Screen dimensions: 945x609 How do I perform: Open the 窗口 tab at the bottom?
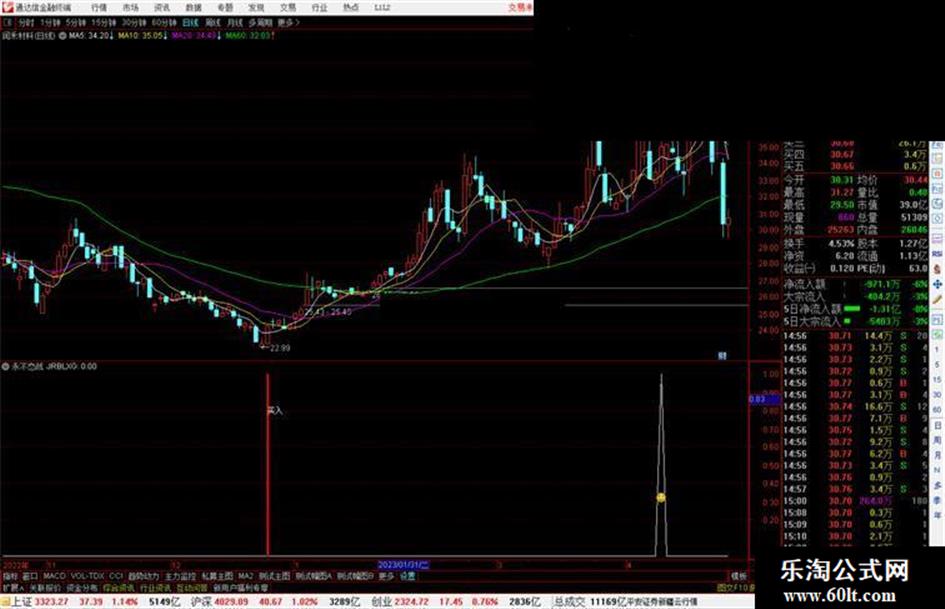tap(30, 576)
